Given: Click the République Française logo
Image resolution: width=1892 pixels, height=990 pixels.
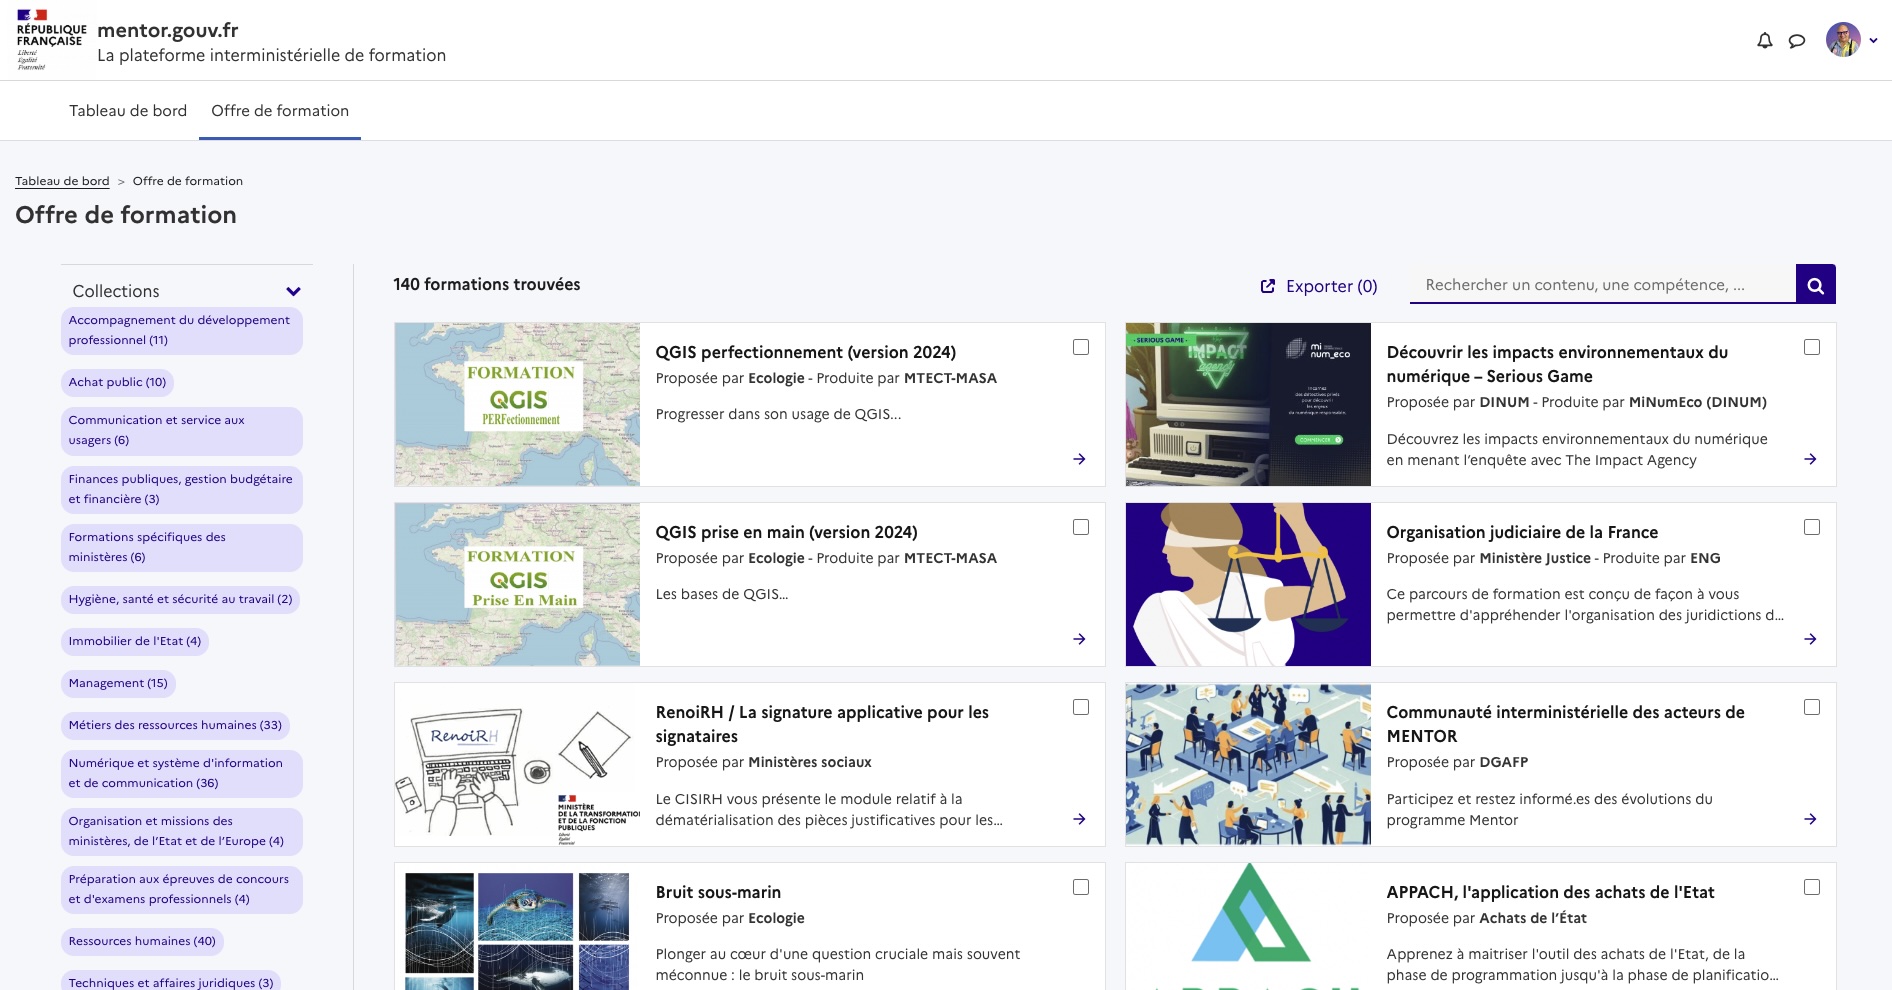Looking at the screenshot, I should (x=51, y=40).
